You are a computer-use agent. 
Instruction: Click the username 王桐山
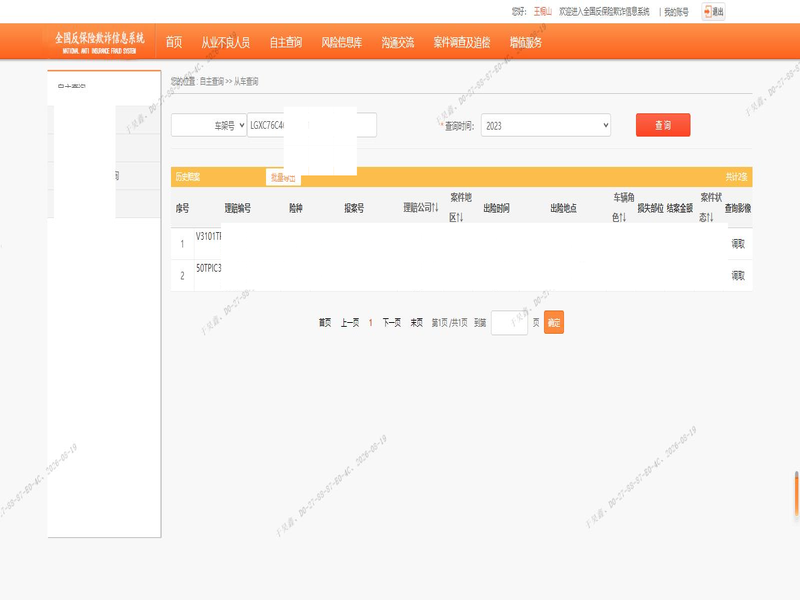(x=542, y=11)
